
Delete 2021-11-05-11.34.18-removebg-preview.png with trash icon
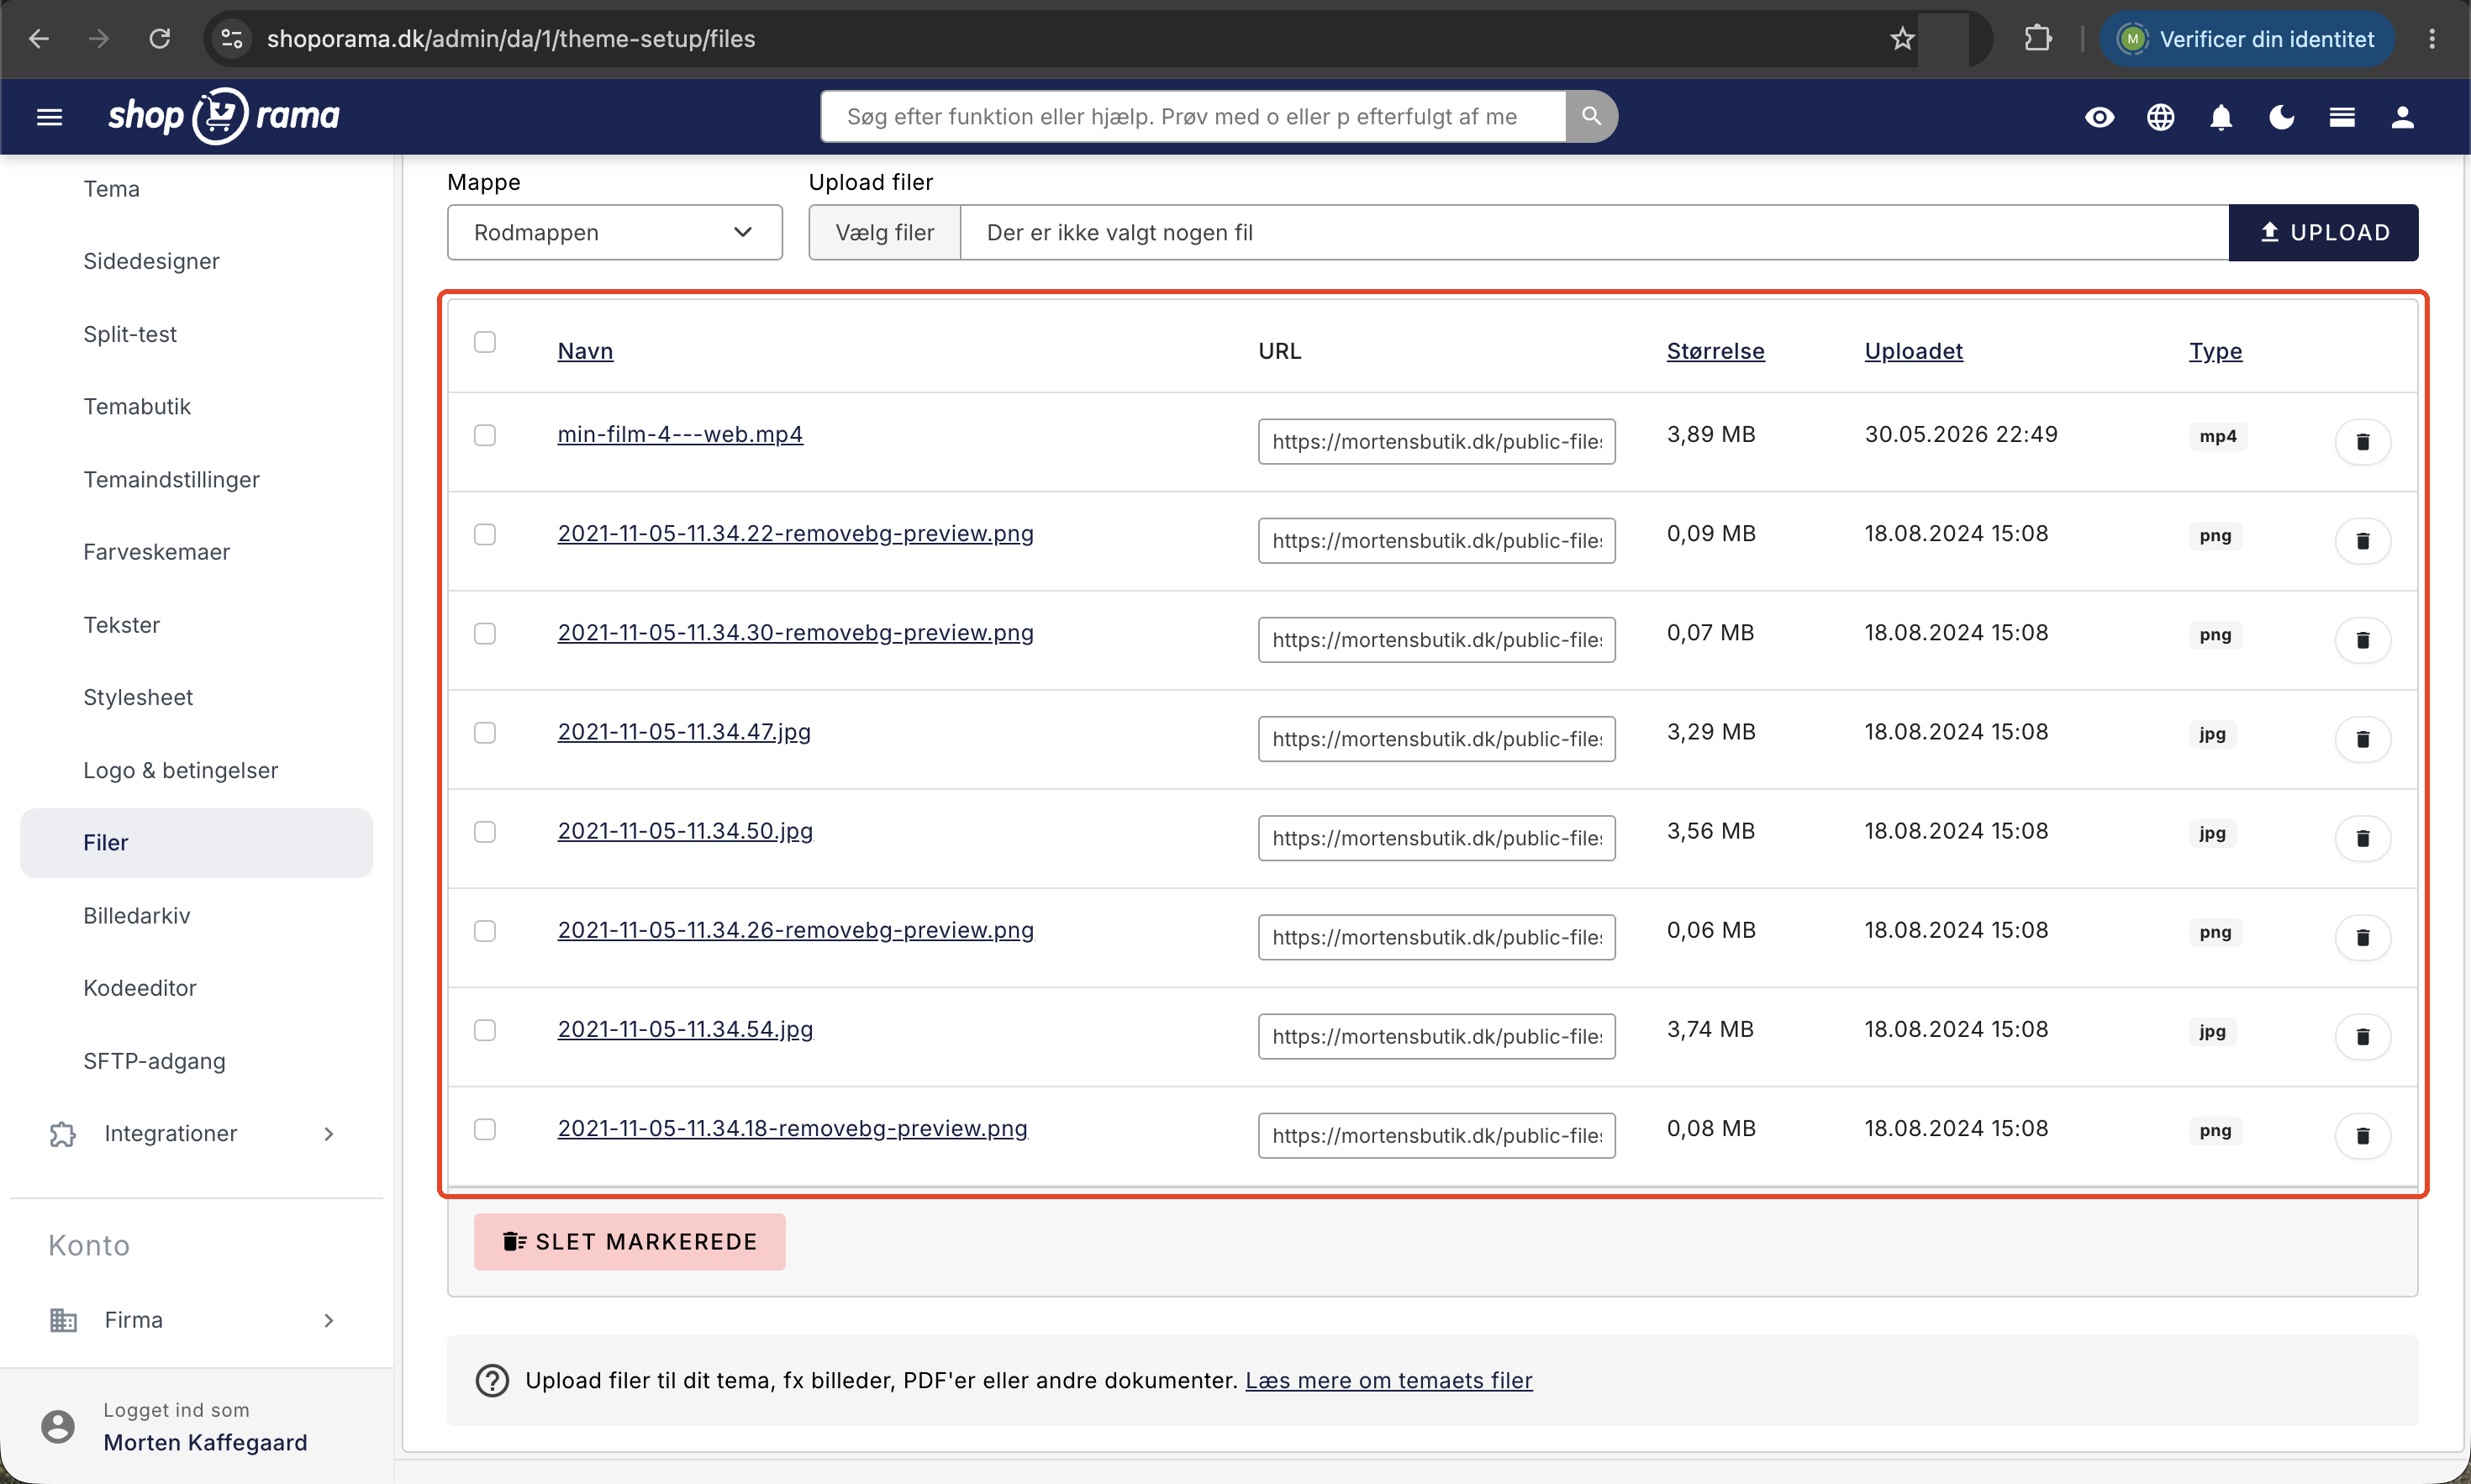2362,1135
